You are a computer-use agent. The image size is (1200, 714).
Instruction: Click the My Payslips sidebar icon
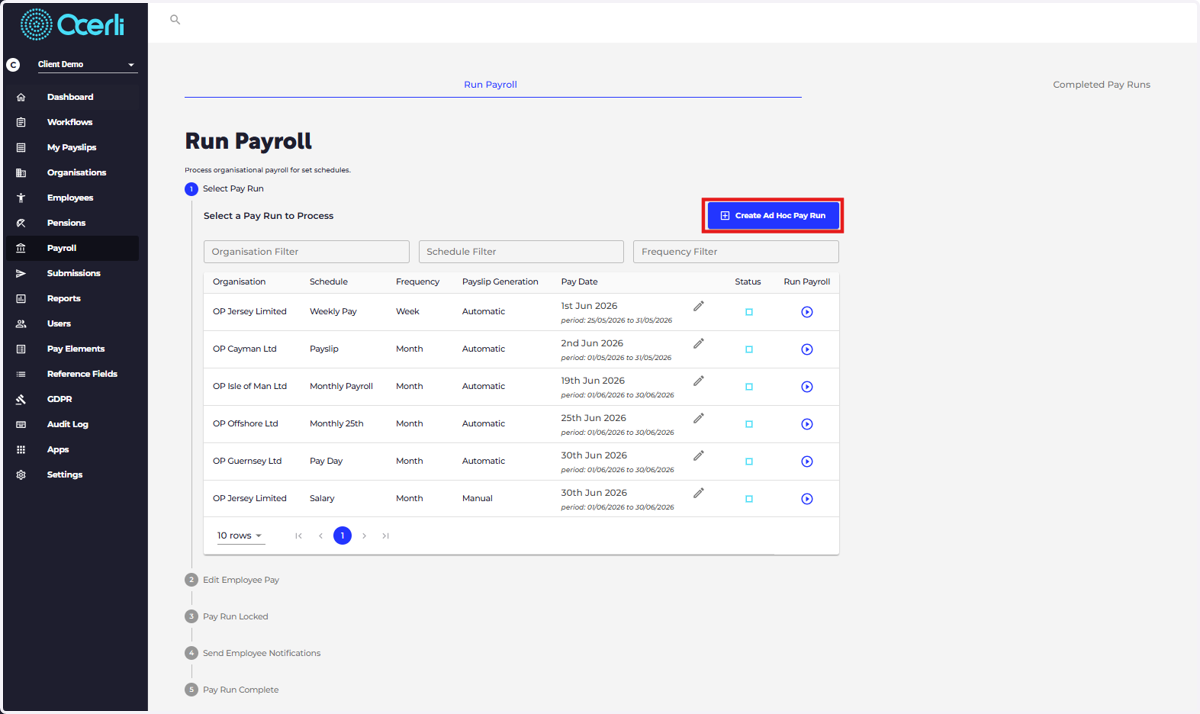pyautogui.click(x=21, y=147)
